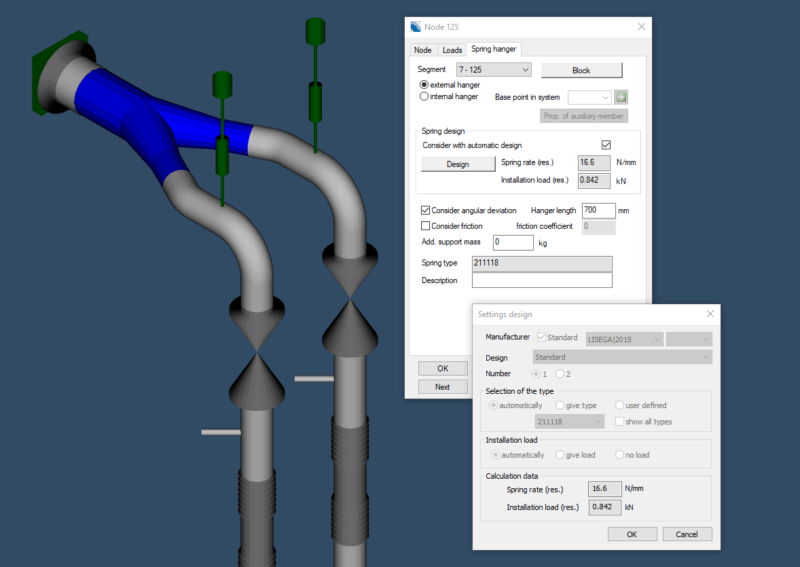Select the internal hanger radio button
Image resolution: width=800 pixels, height=567 pixels.
pyautogui.click(x=425, y=97)
